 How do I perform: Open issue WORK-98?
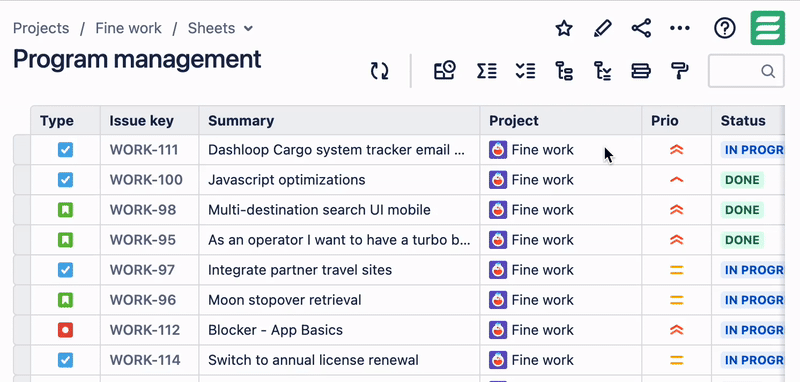tap(143, 210)
